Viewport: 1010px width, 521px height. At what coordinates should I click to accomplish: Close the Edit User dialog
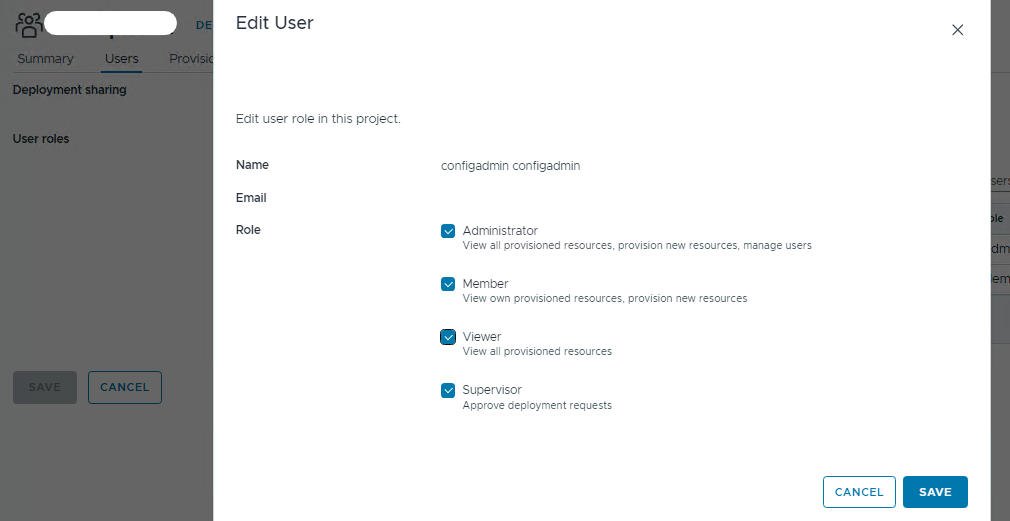[957, 30]
